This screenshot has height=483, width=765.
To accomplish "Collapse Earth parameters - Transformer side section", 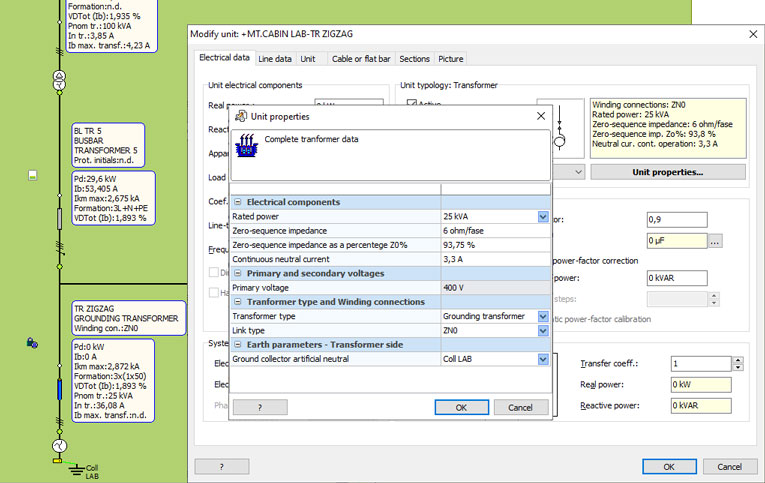I will [x=237, y=345].
